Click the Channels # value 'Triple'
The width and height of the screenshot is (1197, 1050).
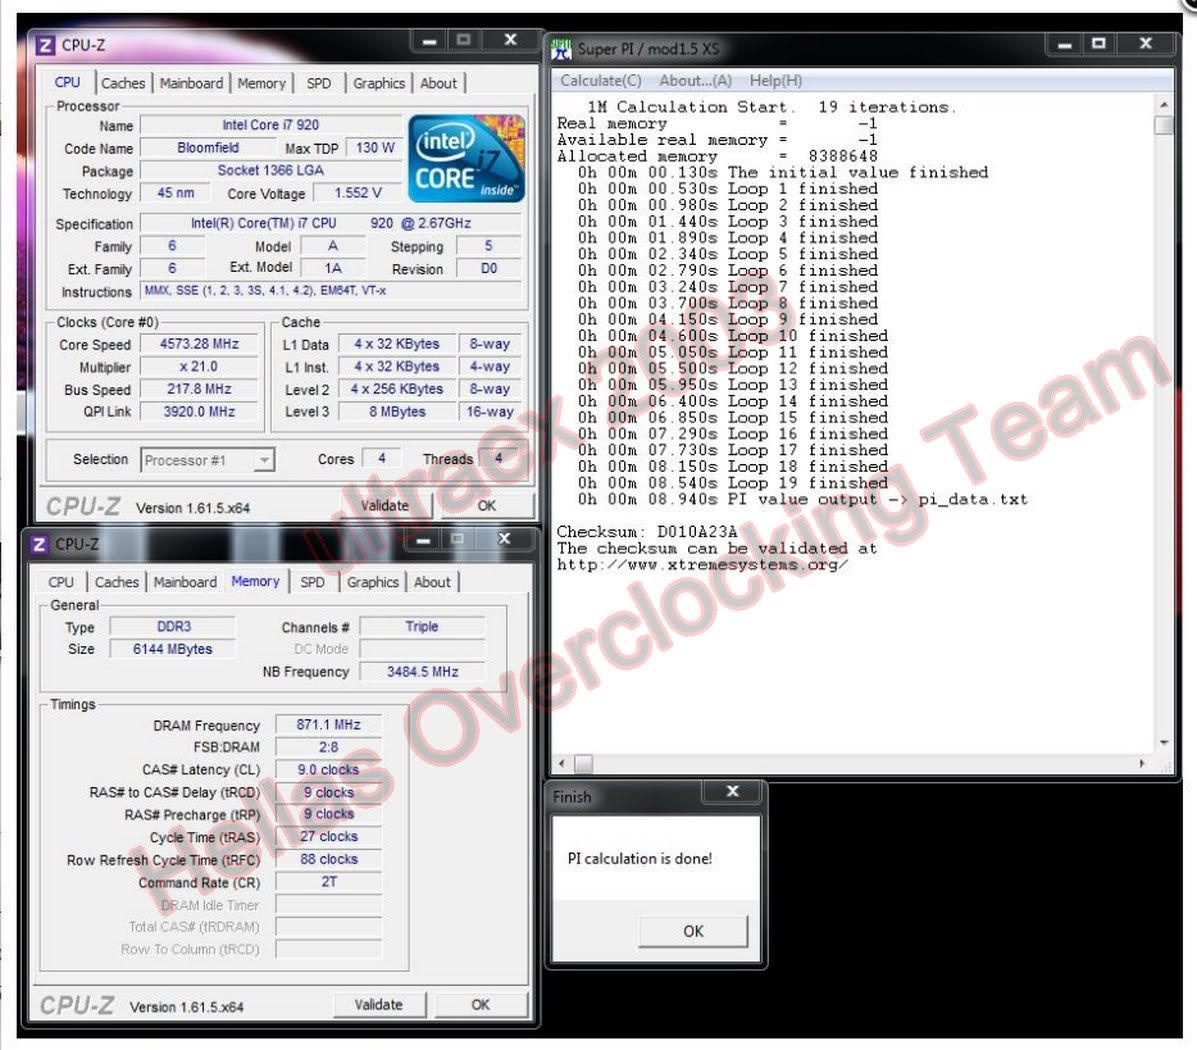click(422, 627)
